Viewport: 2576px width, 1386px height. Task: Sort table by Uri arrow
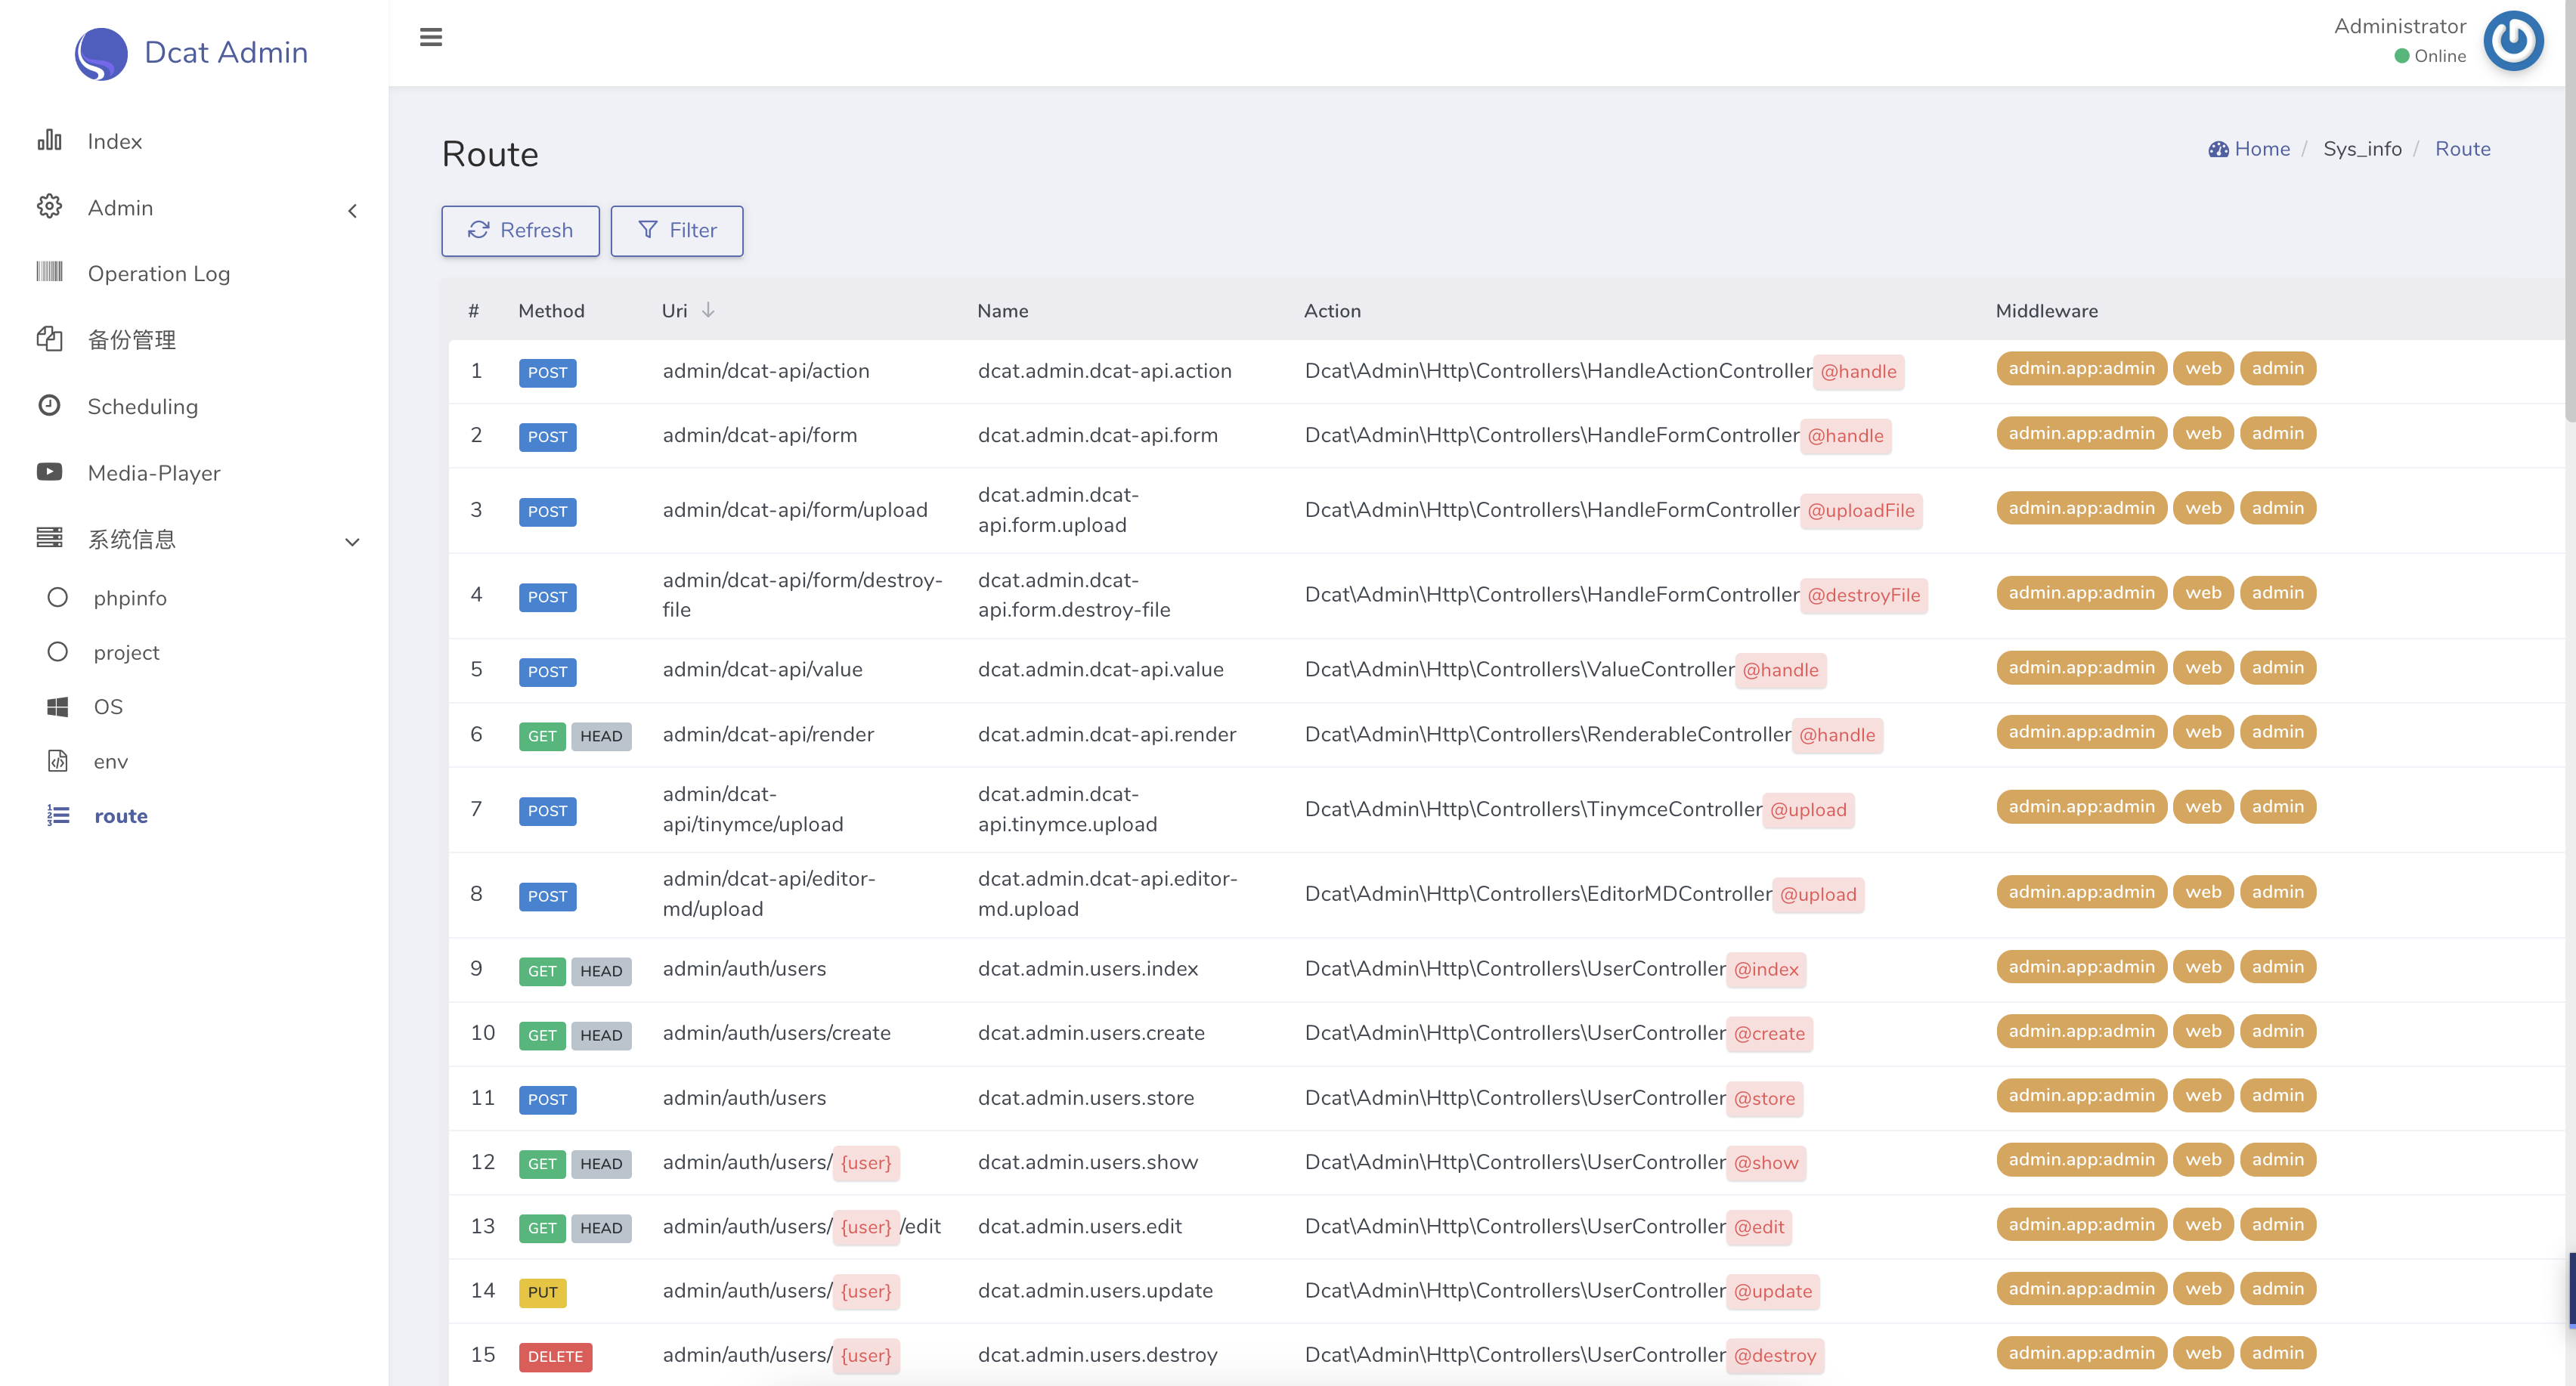708,310
